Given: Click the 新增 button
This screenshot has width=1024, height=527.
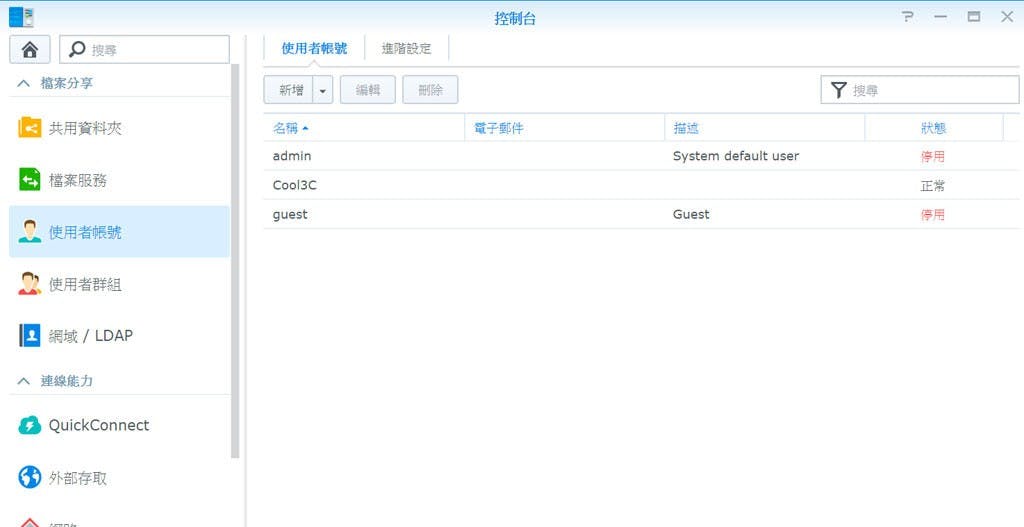Looking at the screenshot, I should click(291, 90).
